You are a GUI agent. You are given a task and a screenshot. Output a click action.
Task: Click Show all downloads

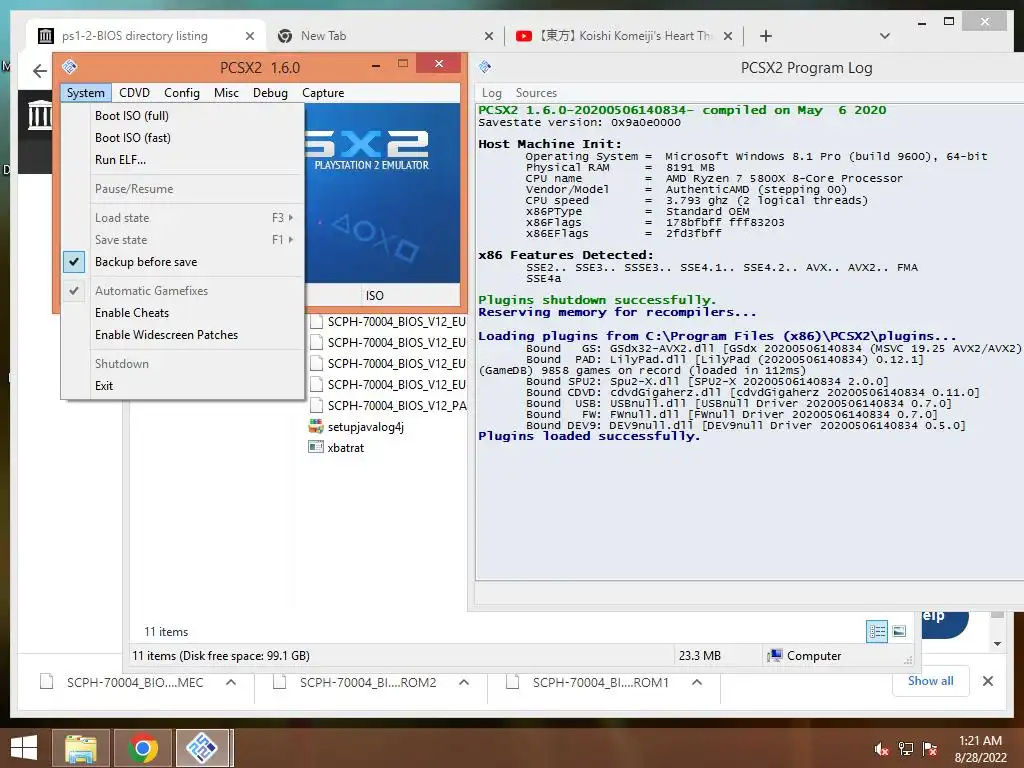click(931, 681)
